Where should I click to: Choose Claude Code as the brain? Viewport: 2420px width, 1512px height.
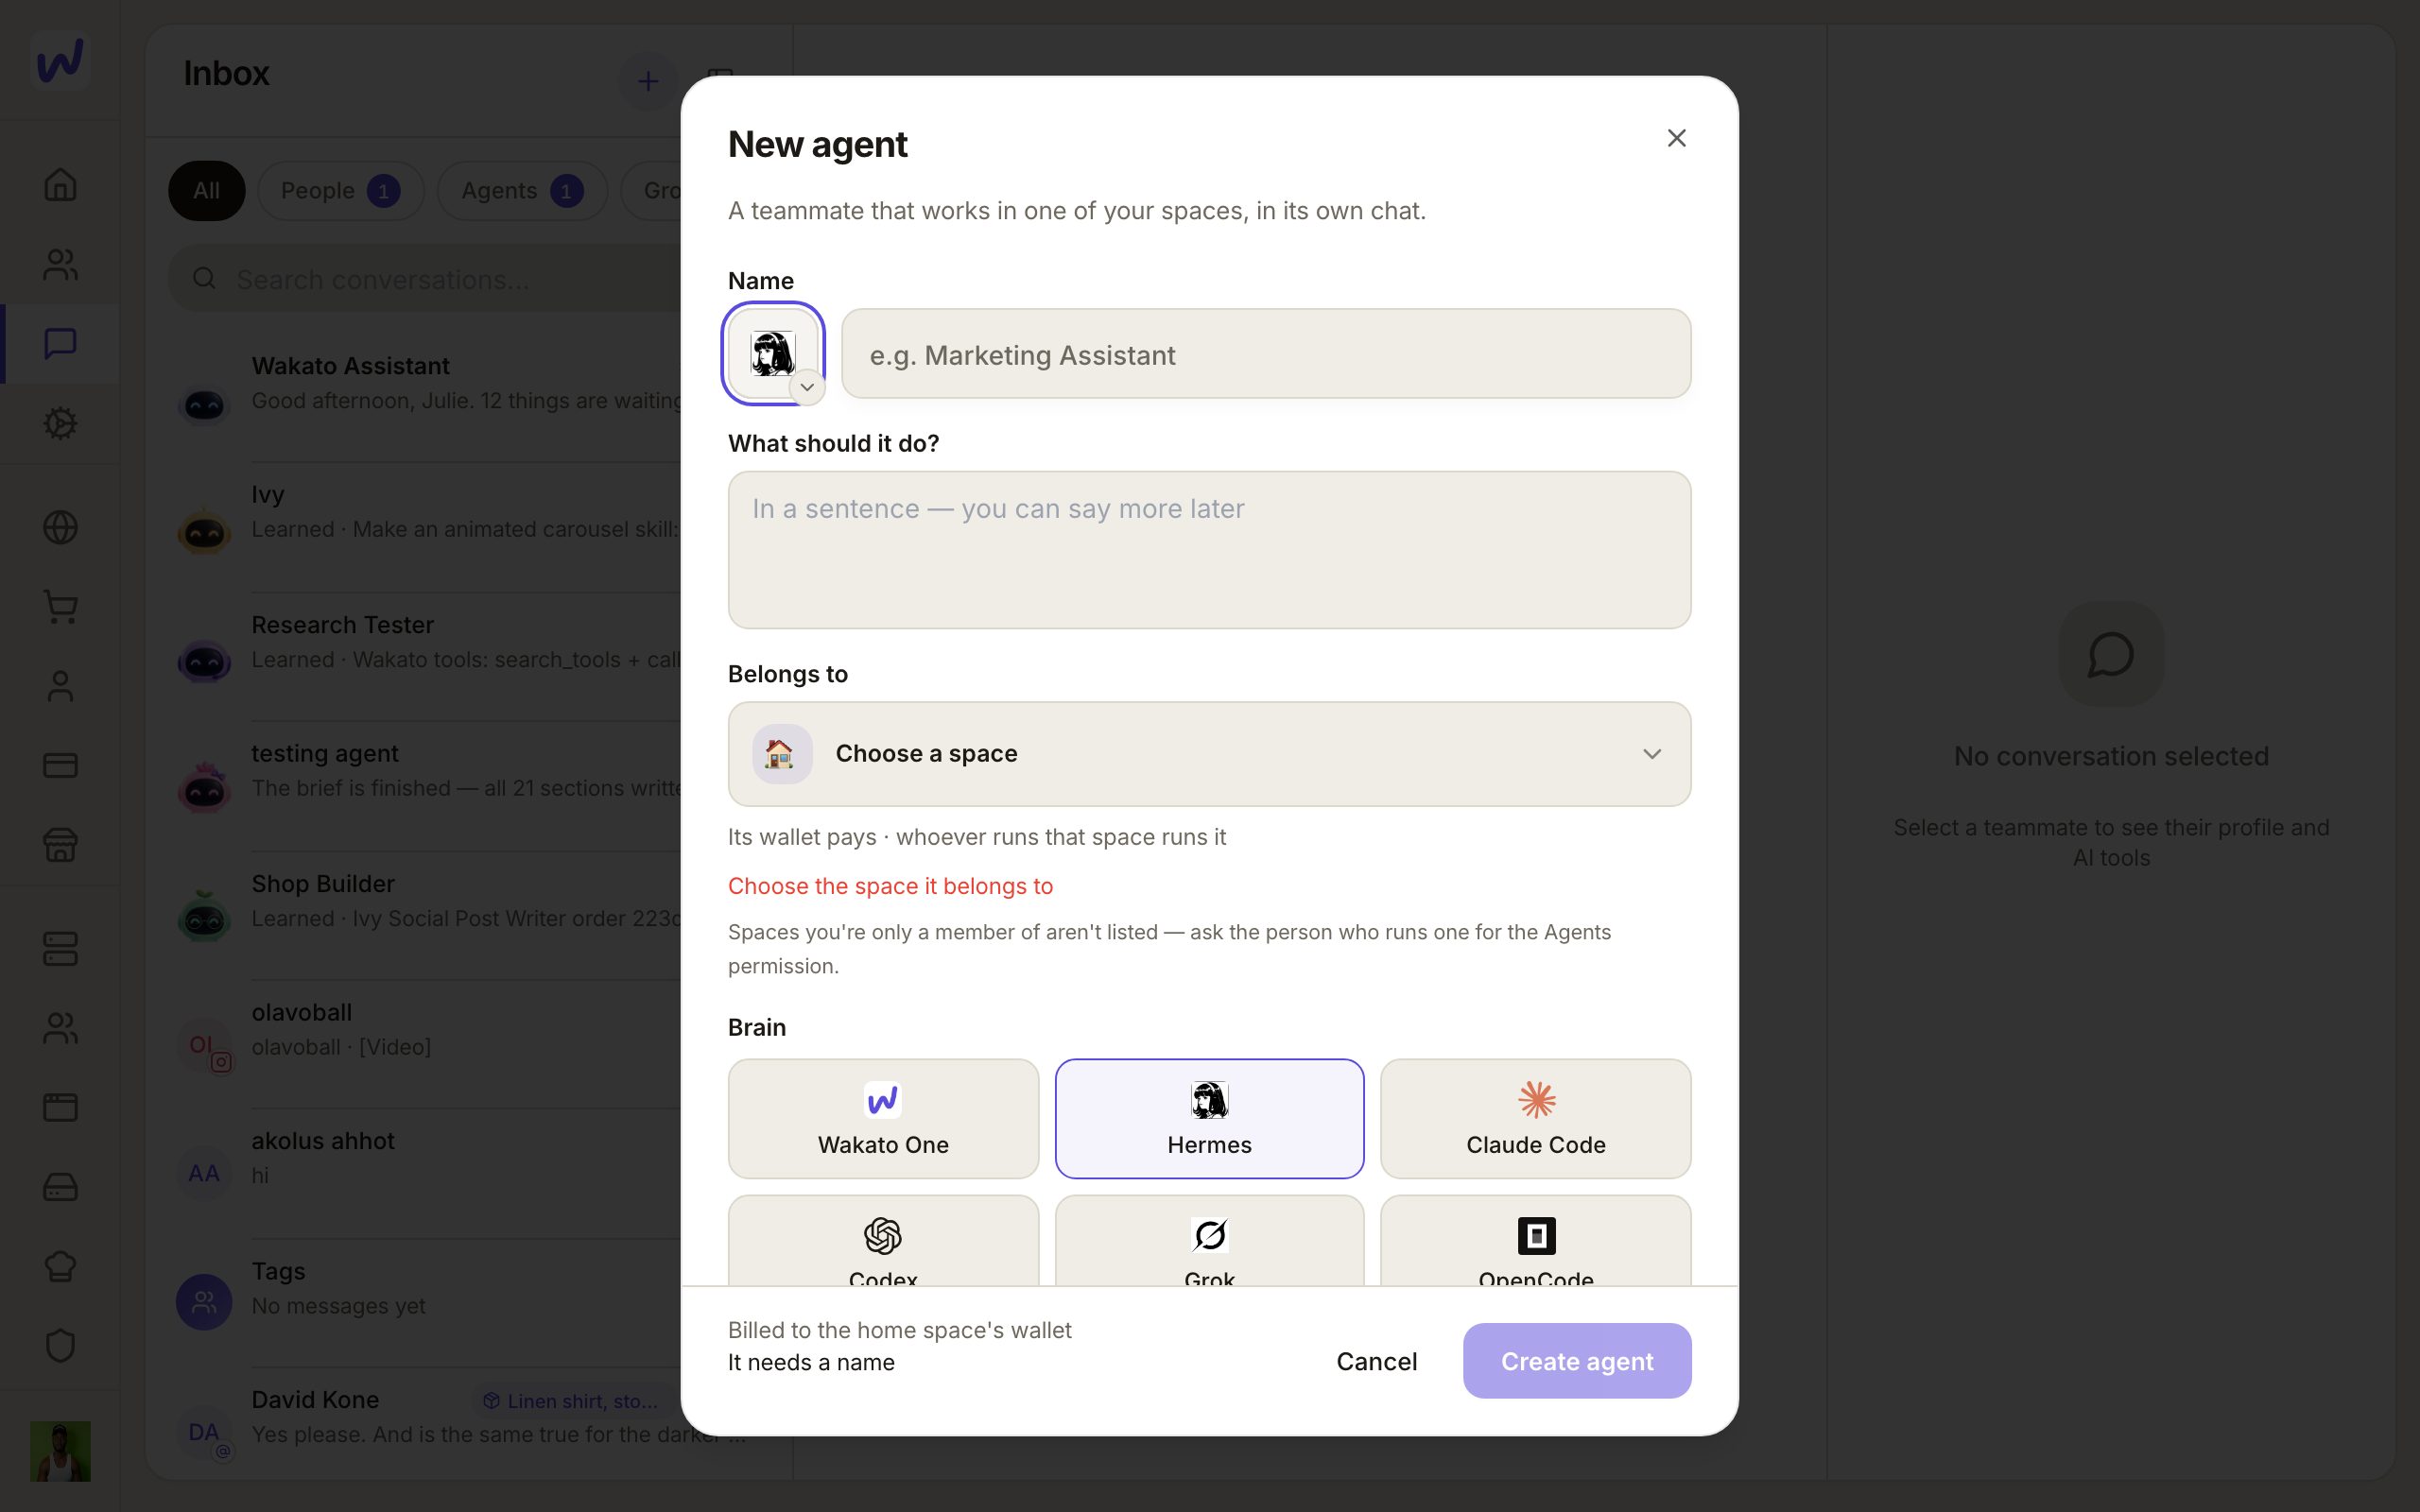[x=1535, y=1119]
